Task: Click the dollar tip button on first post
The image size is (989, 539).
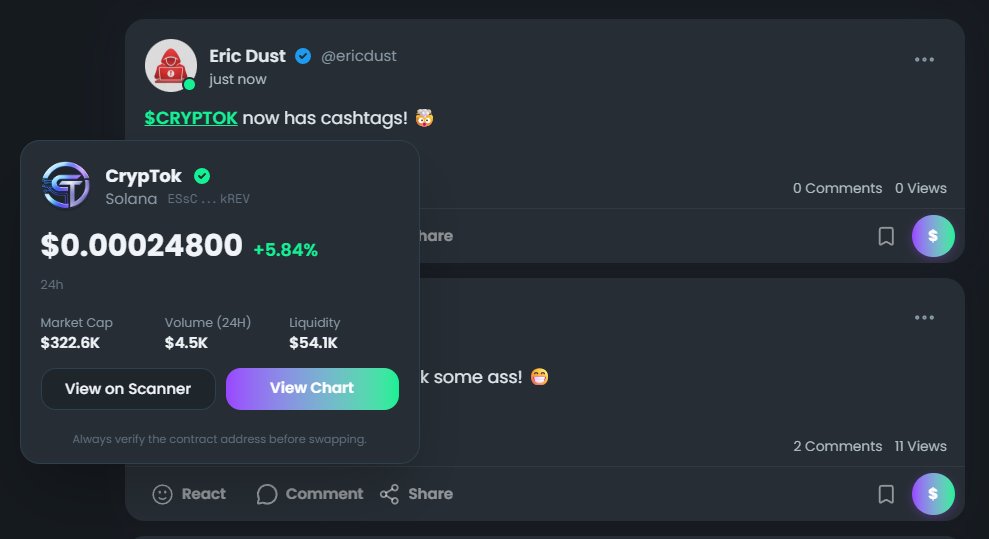Action: click(x=933, y=236)
